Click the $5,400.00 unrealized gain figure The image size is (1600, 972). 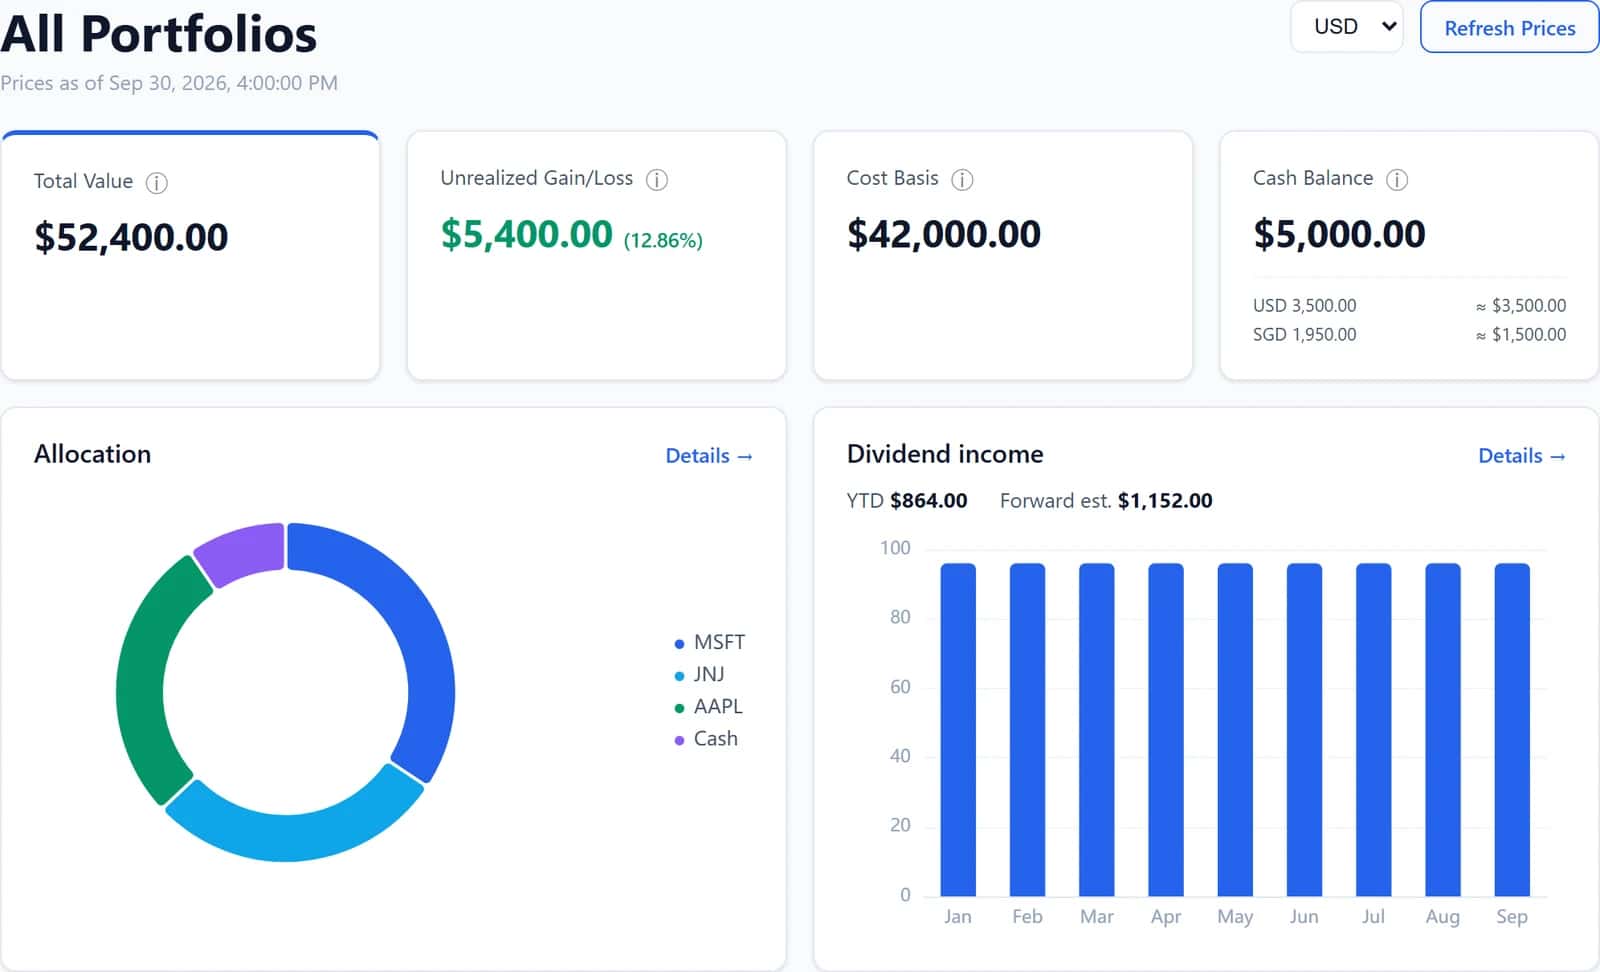point(526,234)
